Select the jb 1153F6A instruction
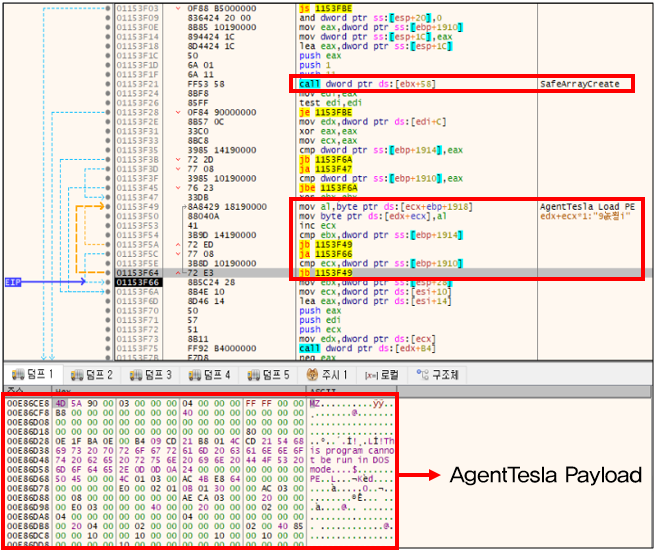The height and width of the screenshot is (551, 657). 326,160
